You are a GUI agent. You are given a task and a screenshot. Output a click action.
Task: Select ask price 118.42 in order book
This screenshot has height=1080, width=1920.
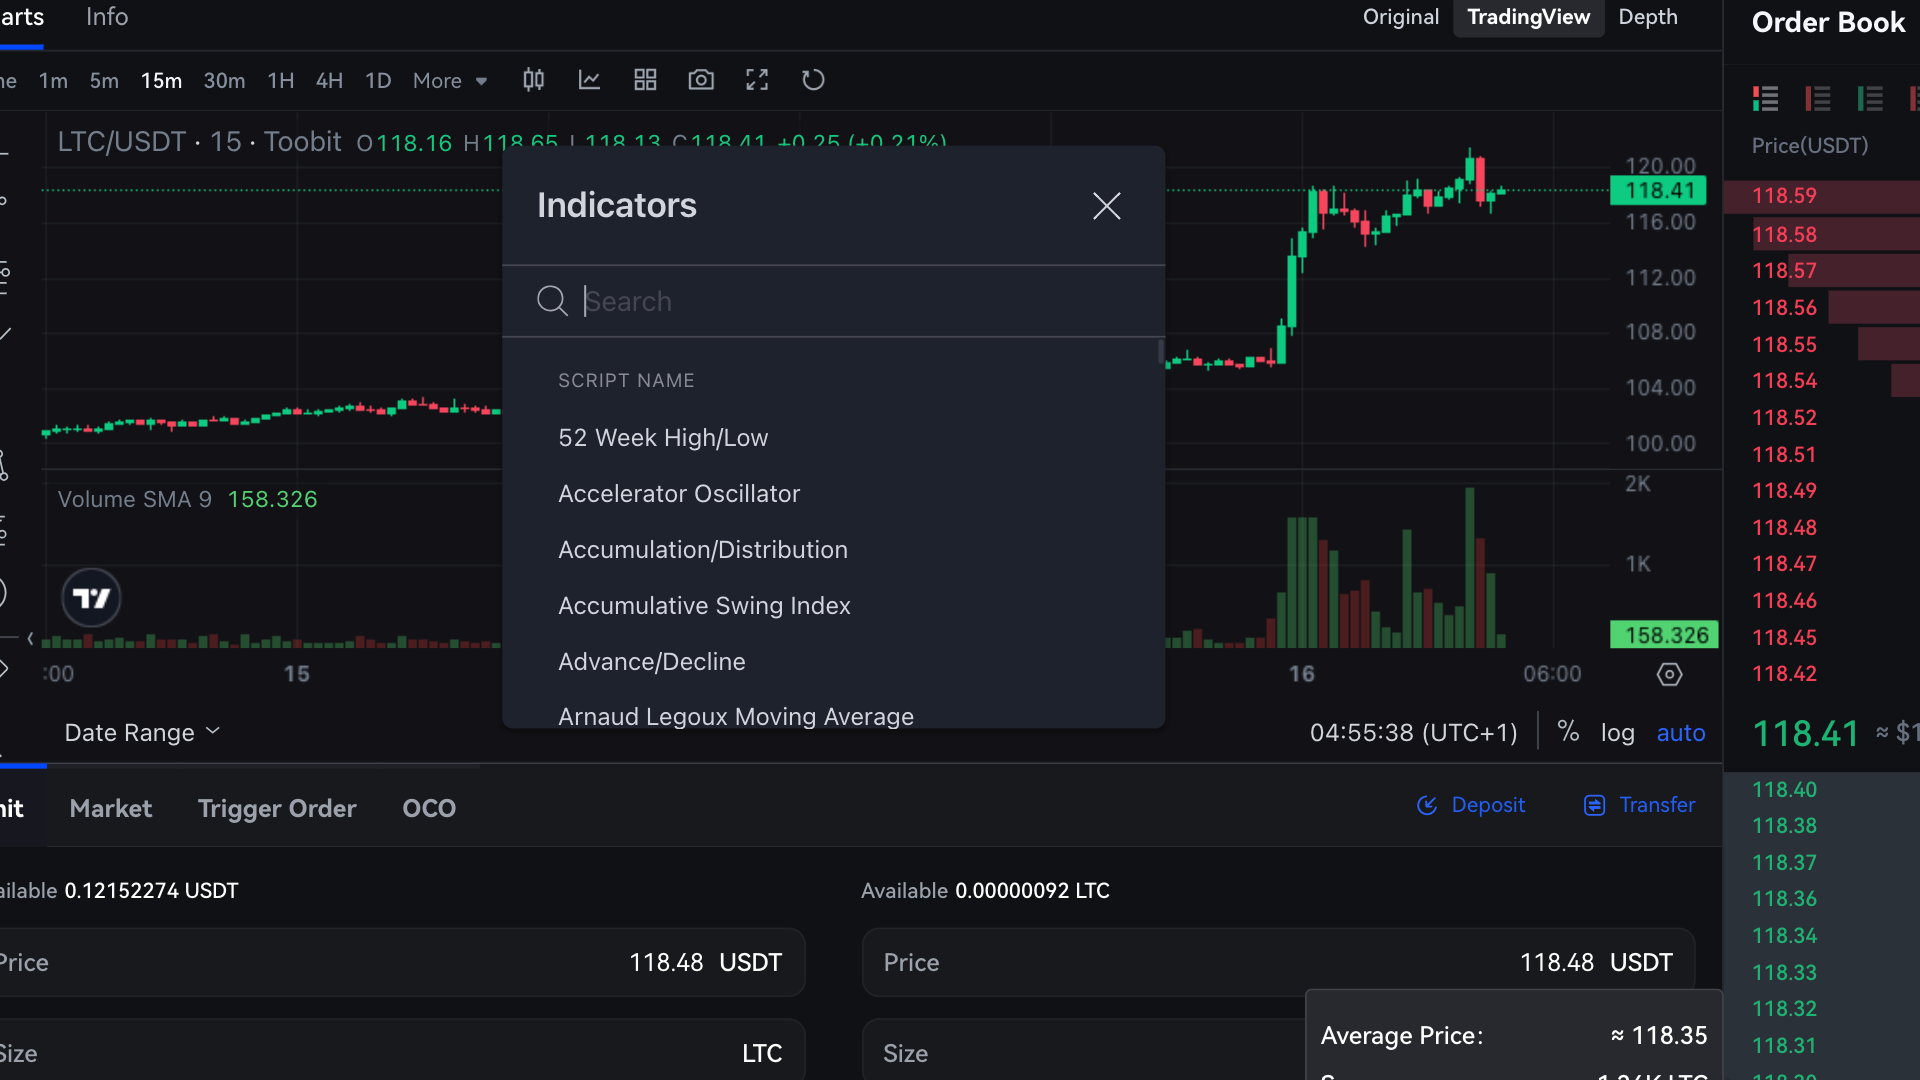click(1784, 674)
